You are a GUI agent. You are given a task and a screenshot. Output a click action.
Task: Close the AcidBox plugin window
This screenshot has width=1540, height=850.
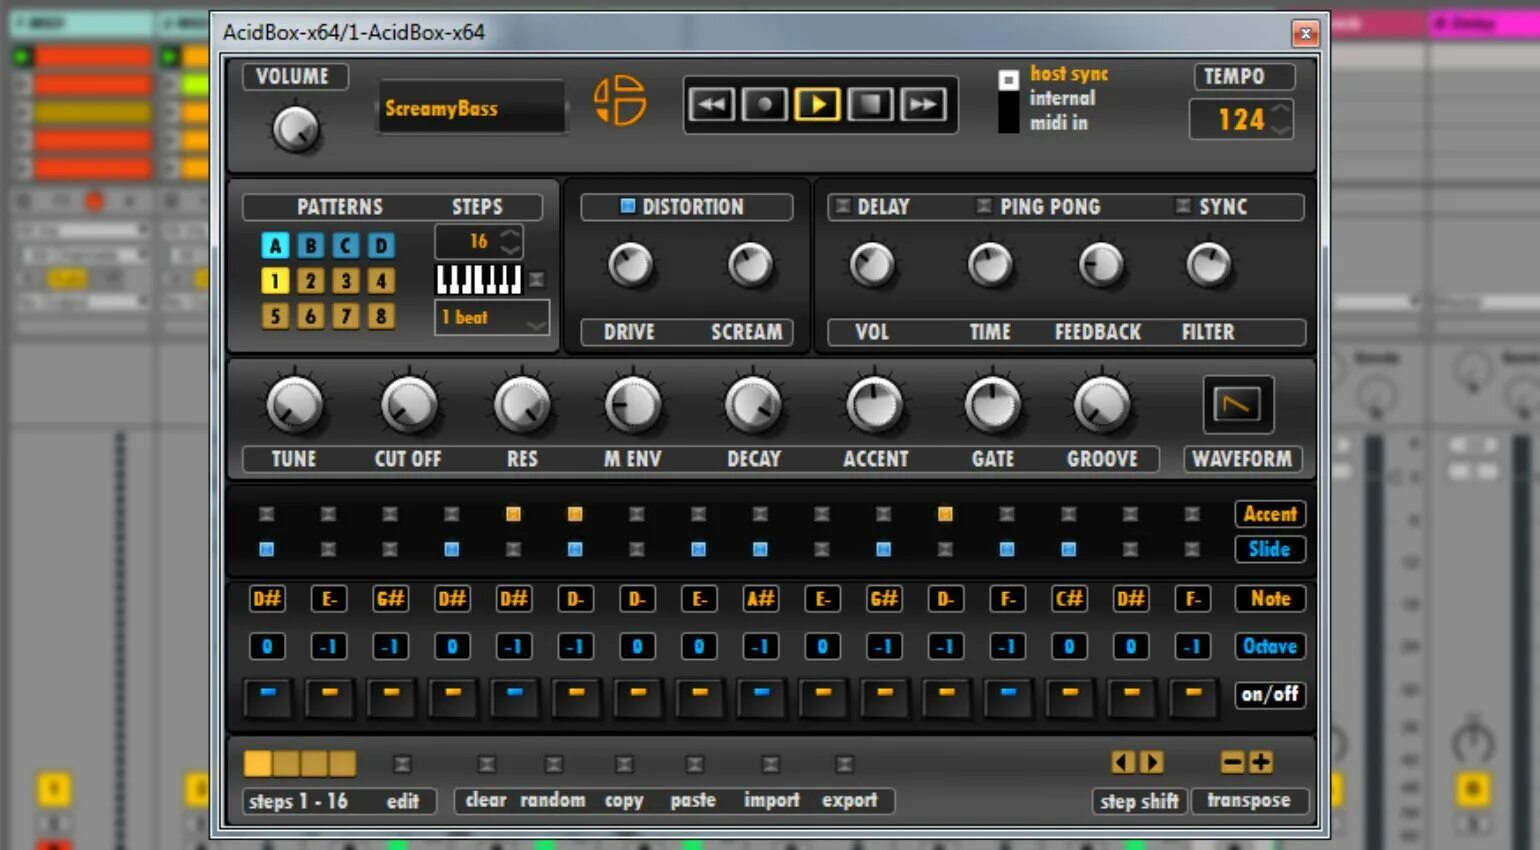tap(1305, 33)
